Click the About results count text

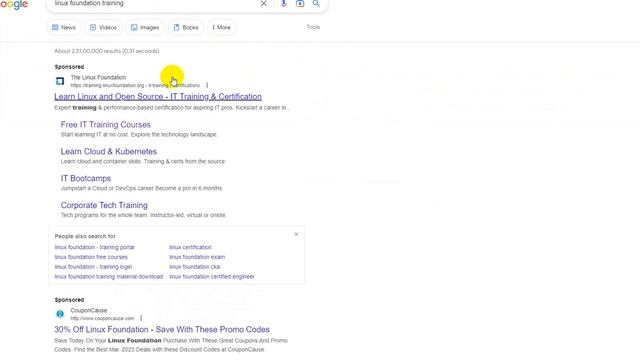coord(107,51)
